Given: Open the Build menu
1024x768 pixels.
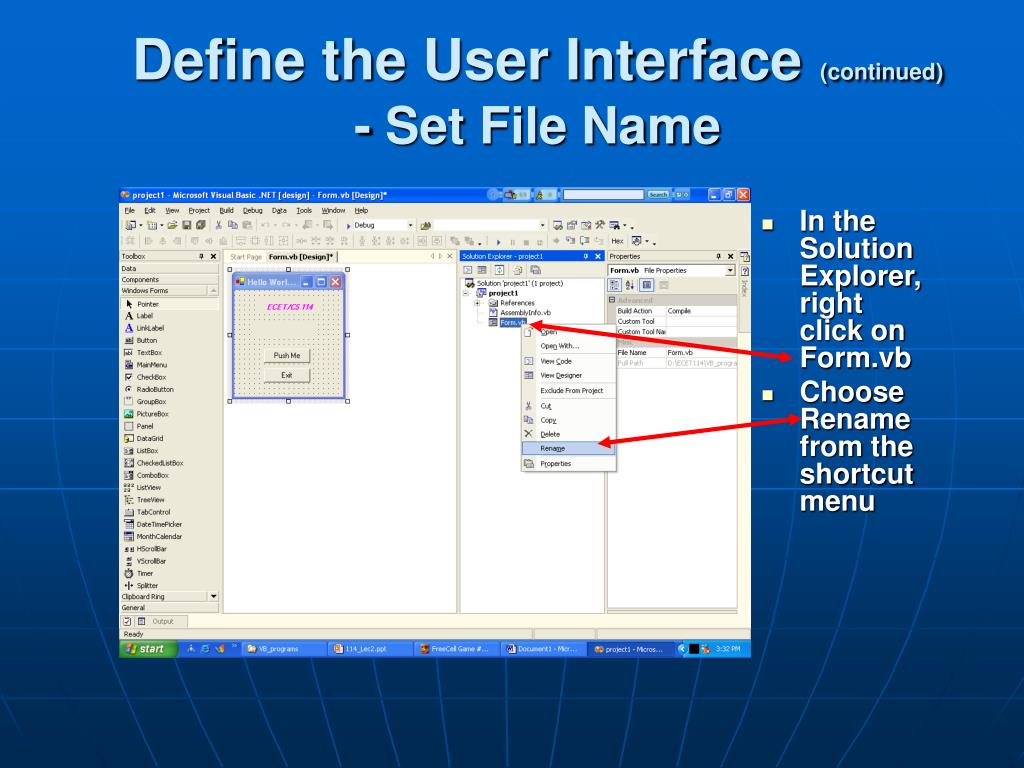Looking at the screenshot, I should 227,210.
